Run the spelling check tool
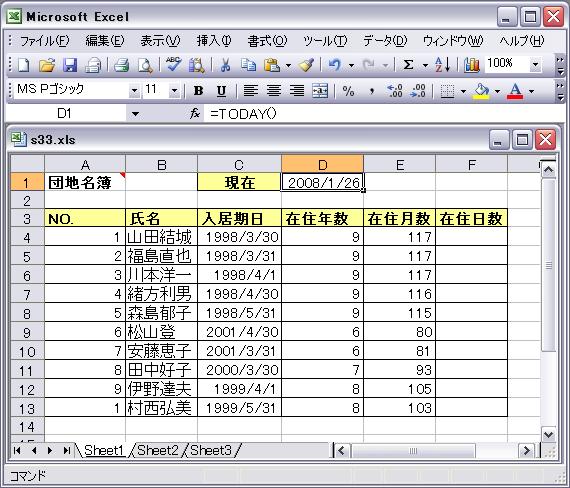 pos(173,65)
